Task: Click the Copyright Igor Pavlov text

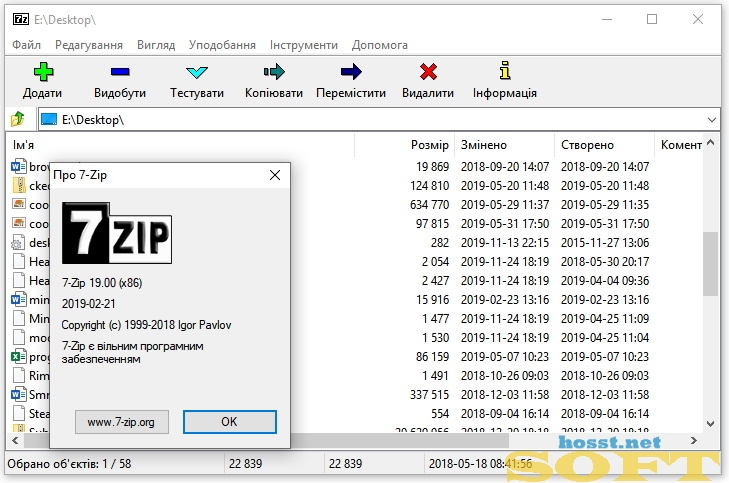Action: (x=146, y=325)
